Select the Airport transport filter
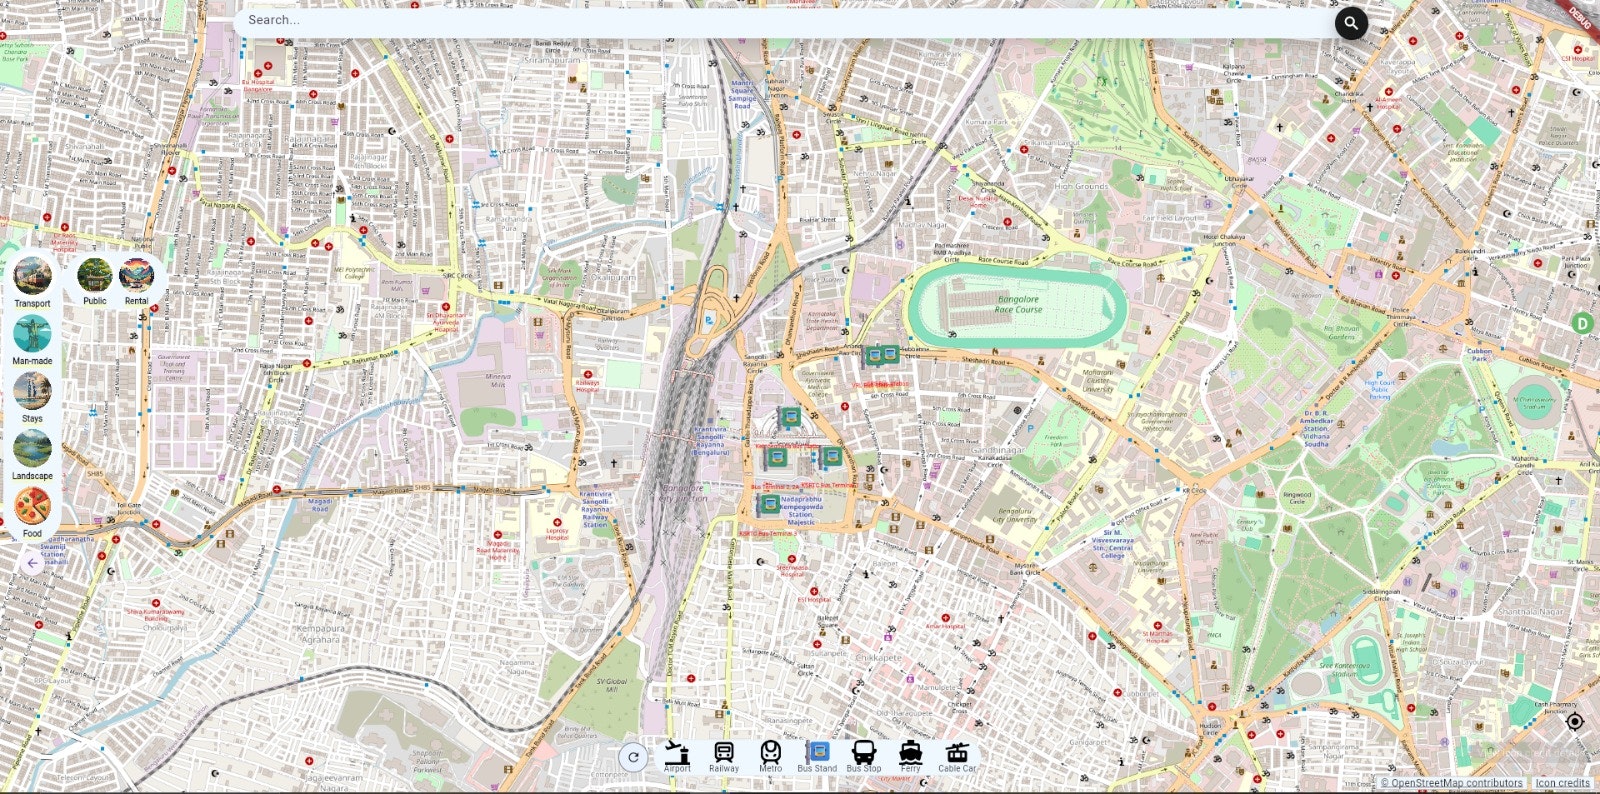This screenshot has height=794, width=1600. pos(677,755)
